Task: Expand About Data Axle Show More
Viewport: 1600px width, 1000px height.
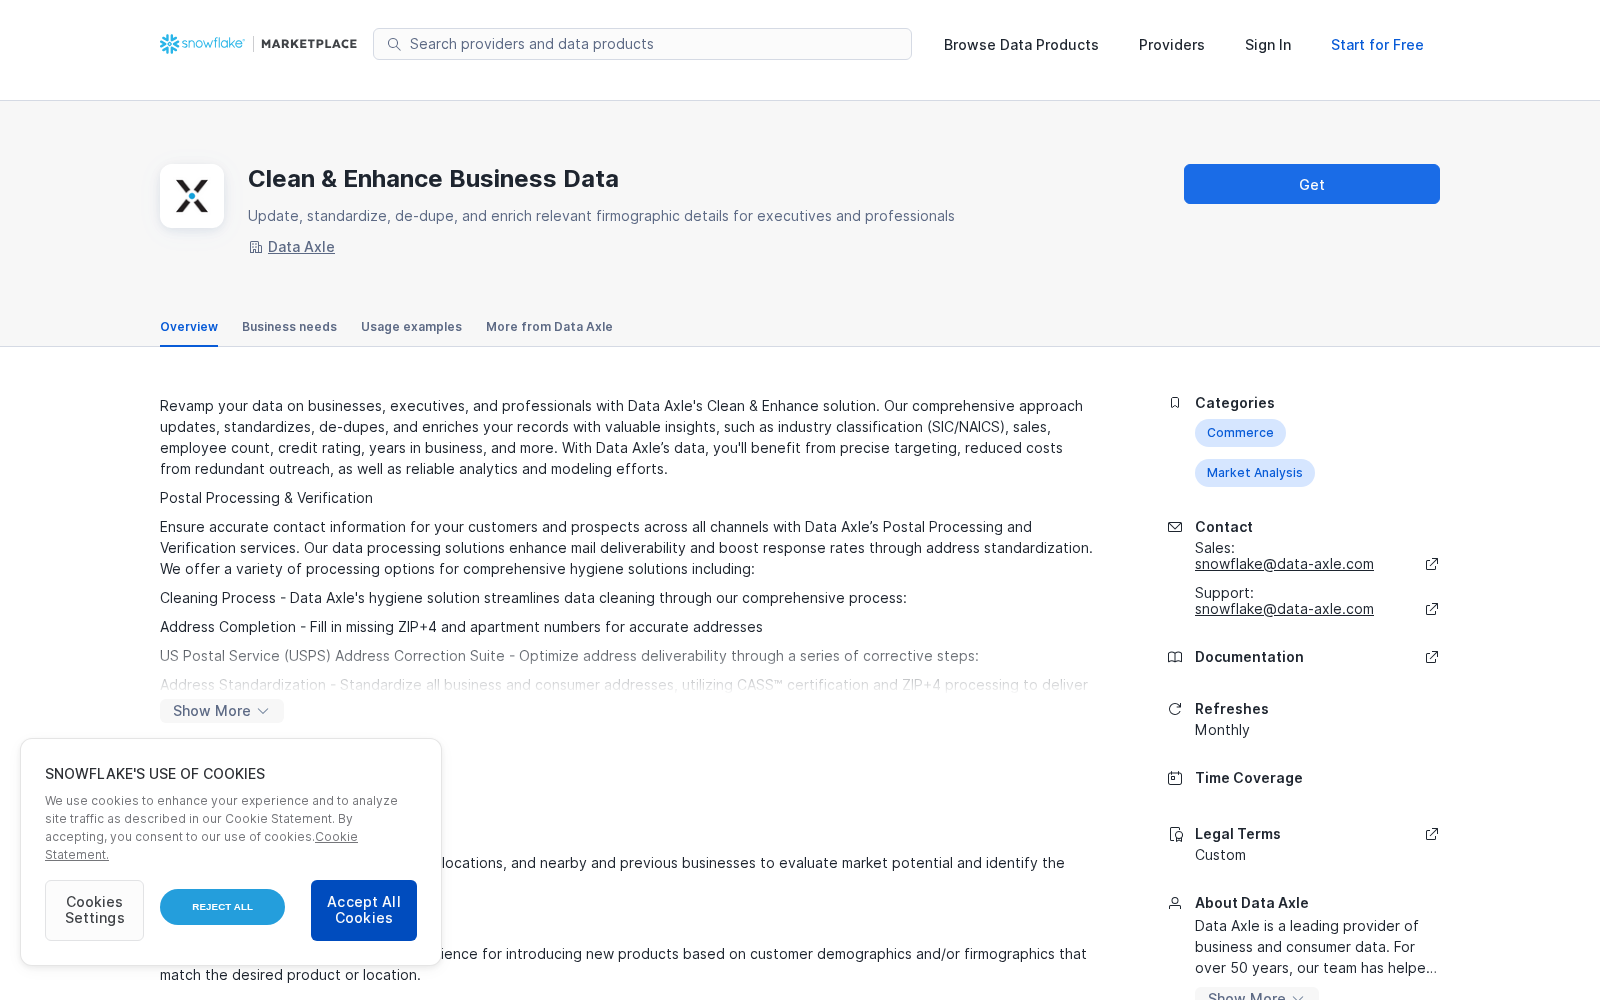Action: 1256,995
